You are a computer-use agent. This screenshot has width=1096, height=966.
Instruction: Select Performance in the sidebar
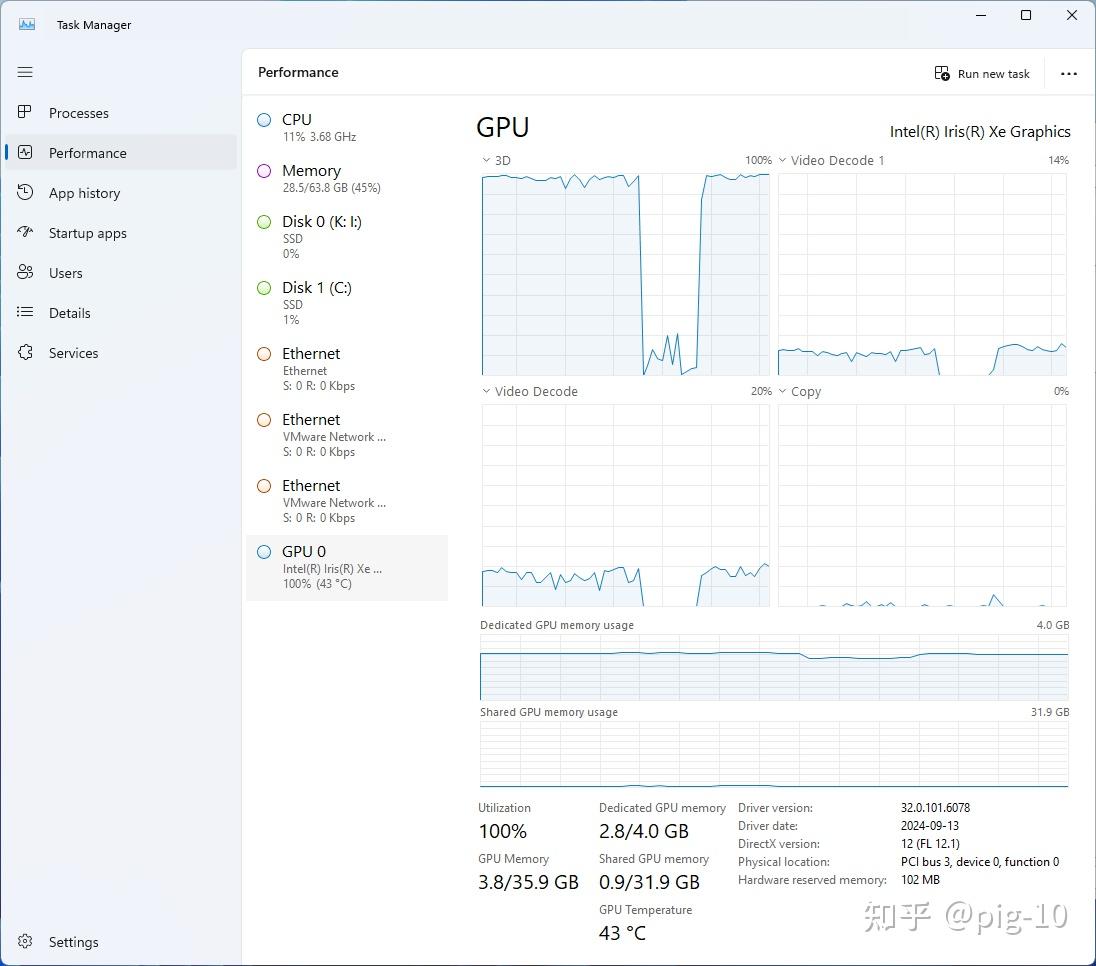tap(90, 153)
